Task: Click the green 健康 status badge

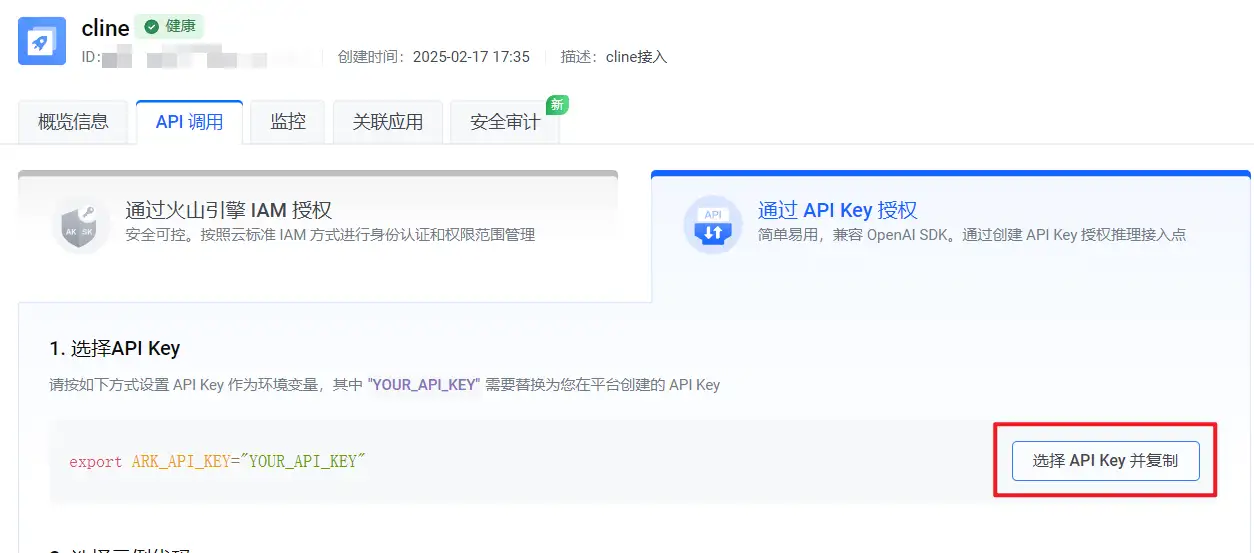Action: coord(169,26)
